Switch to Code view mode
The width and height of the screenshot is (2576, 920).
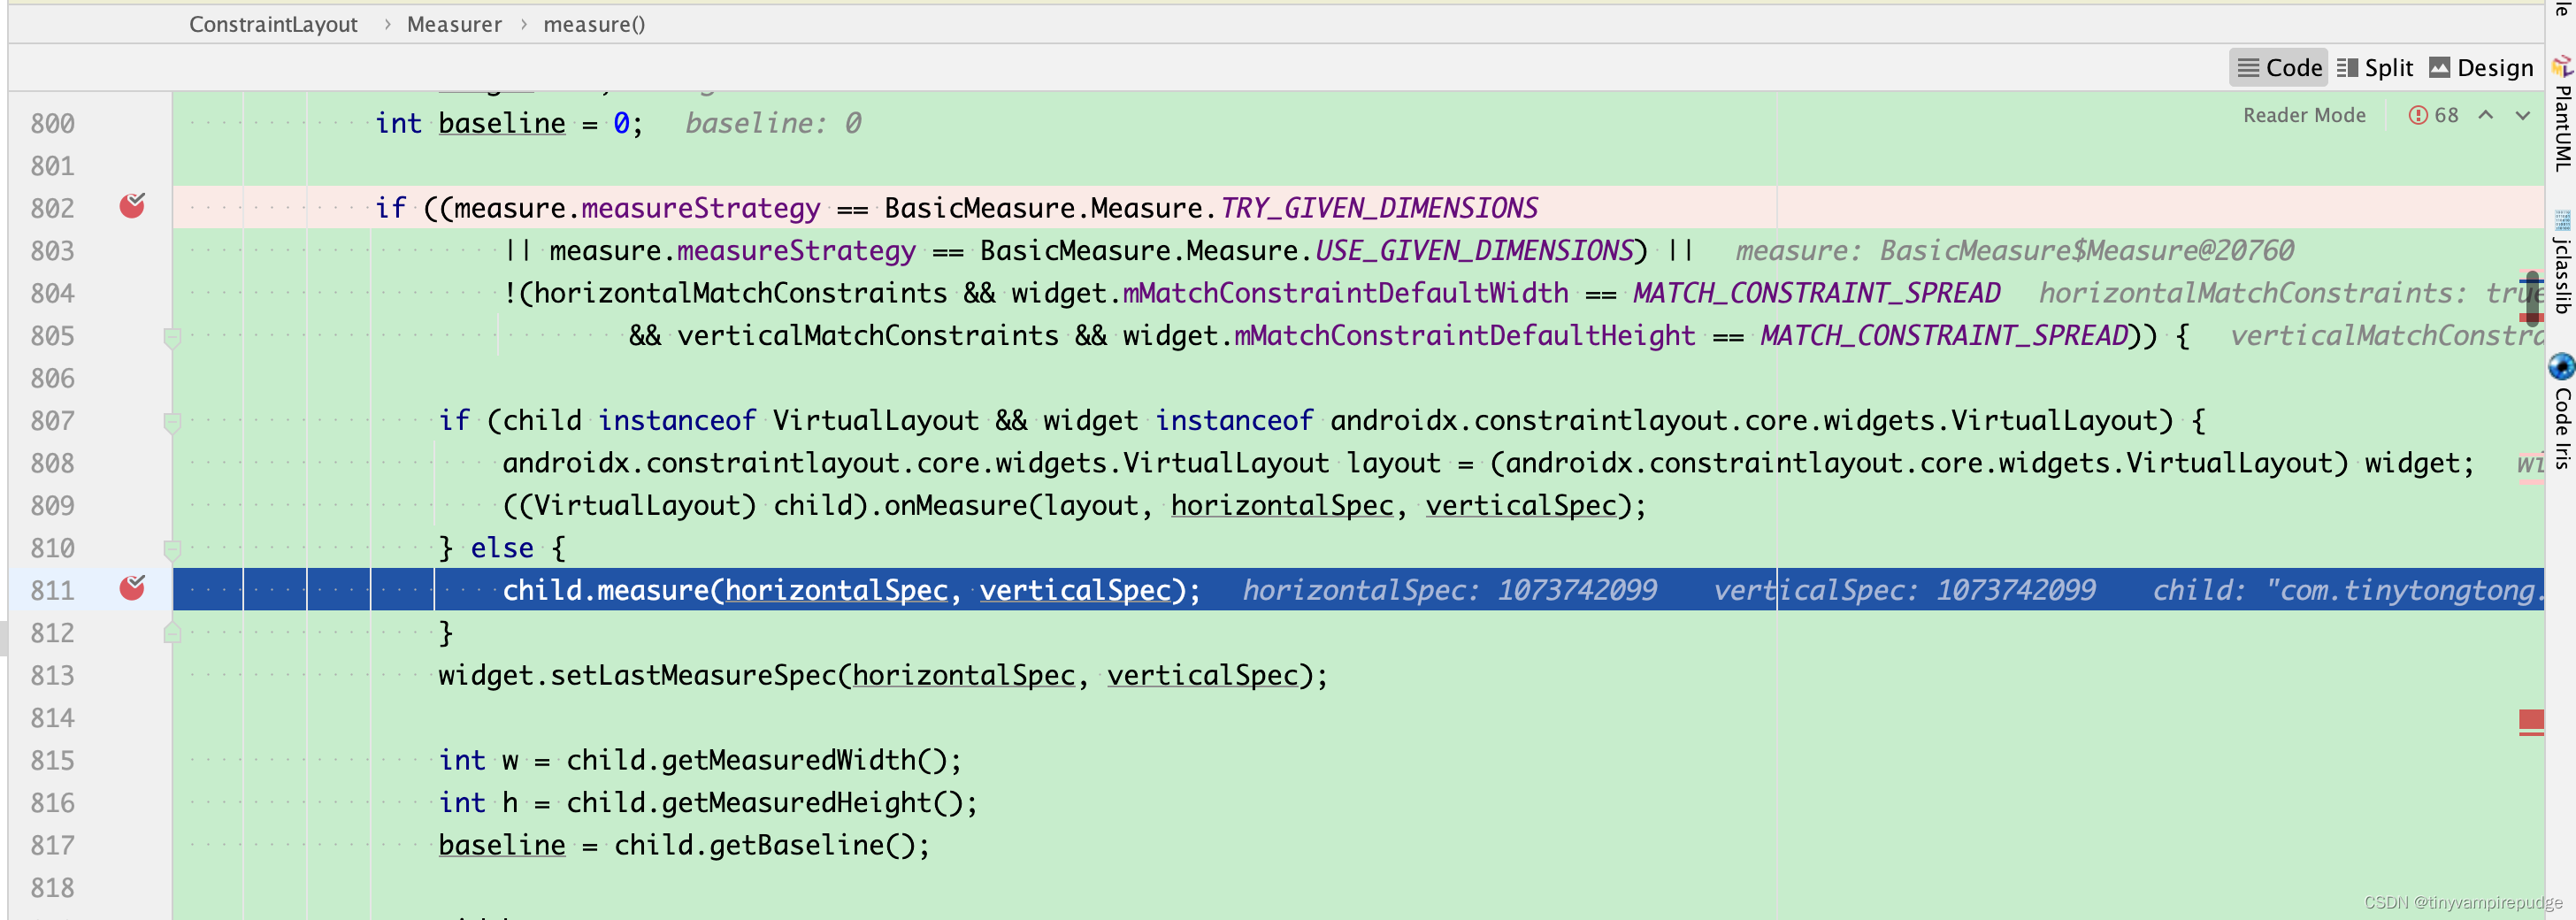coord(2279,68)
